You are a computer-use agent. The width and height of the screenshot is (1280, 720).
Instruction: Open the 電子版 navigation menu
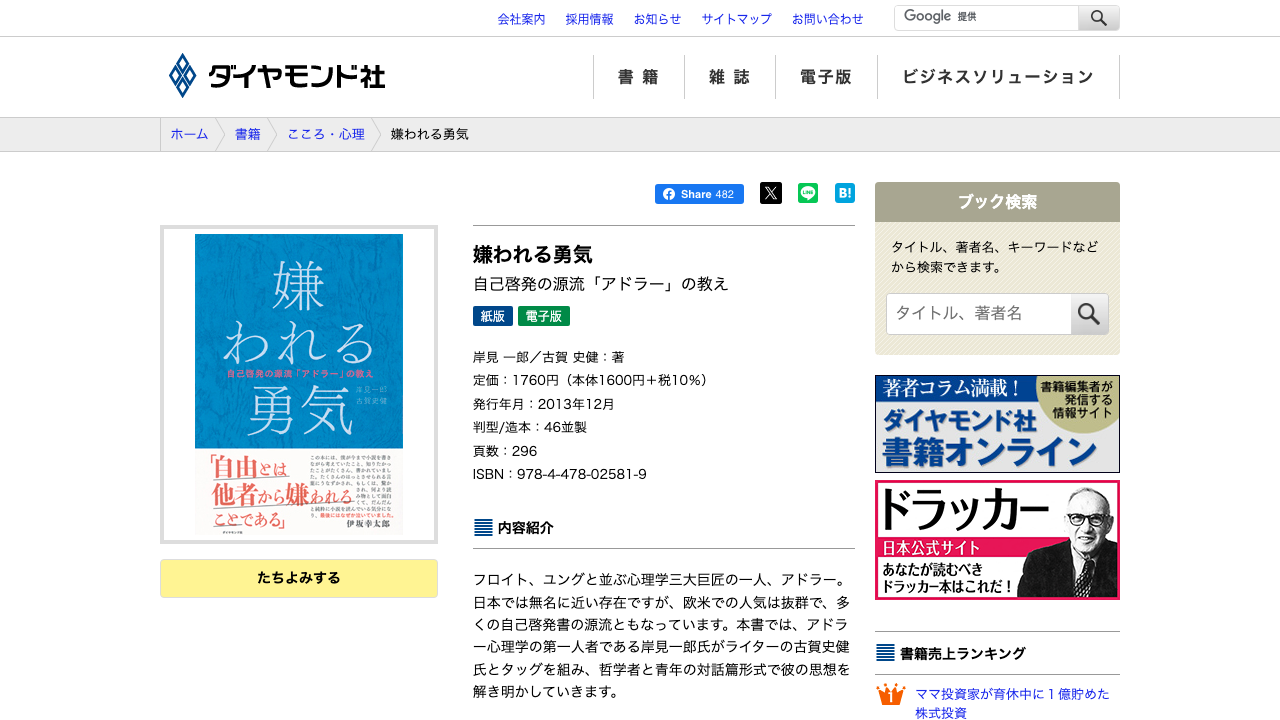pyautogui.click(x=826, y=77)
